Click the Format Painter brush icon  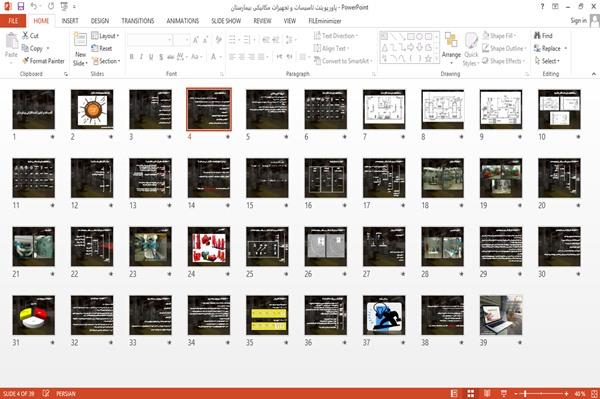click(26, 61)
